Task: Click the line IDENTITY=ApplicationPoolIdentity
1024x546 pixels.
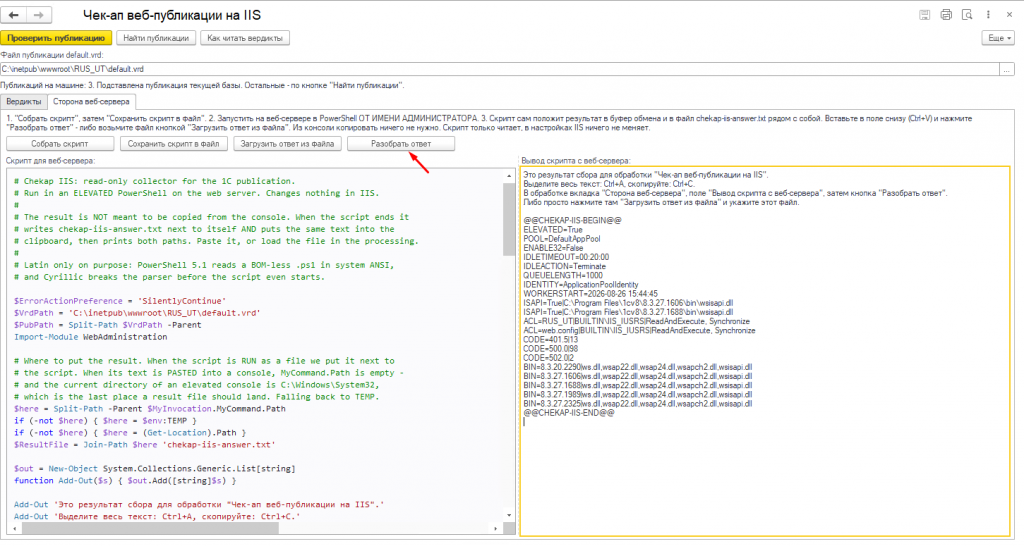Action: 581,285
